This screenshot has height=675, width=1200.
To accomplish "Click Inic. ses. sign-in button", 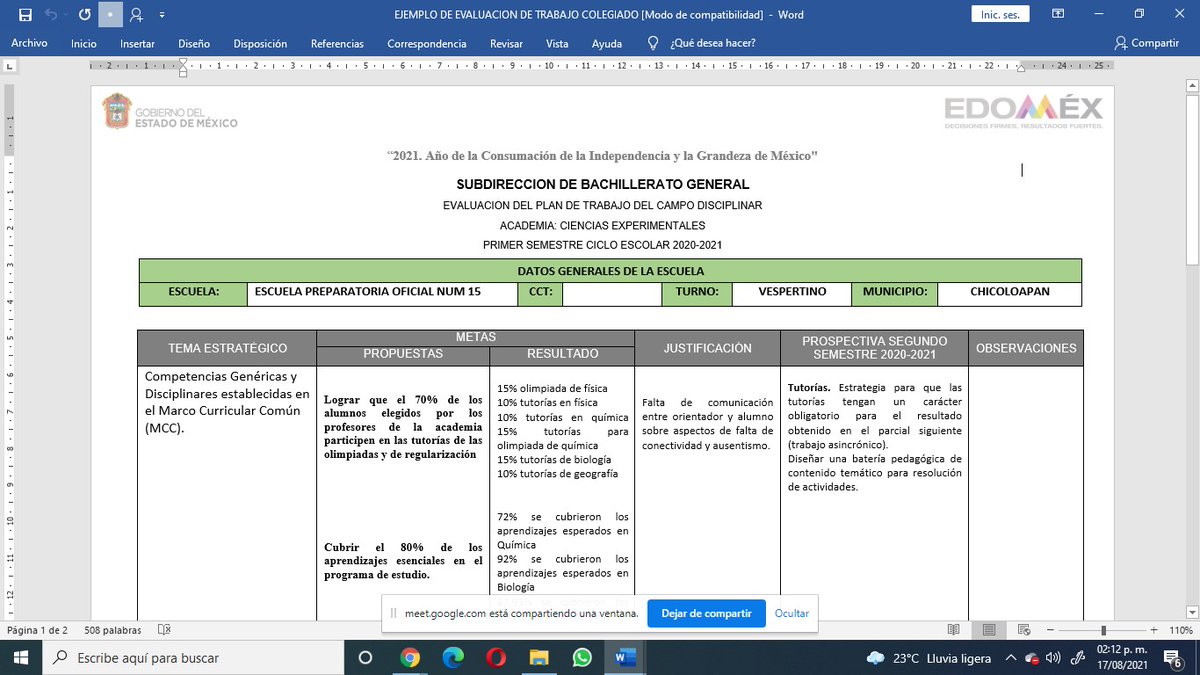I will 1000,15.
